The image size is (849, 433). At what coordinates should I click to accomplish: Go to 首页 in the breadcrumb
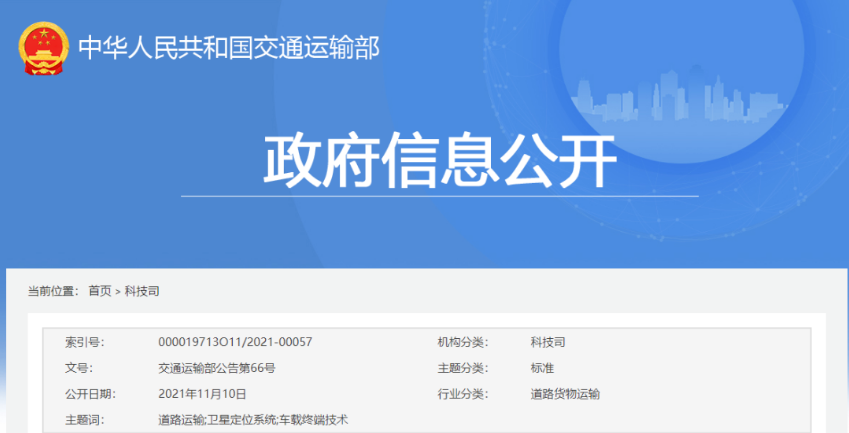tap(100, 291)
